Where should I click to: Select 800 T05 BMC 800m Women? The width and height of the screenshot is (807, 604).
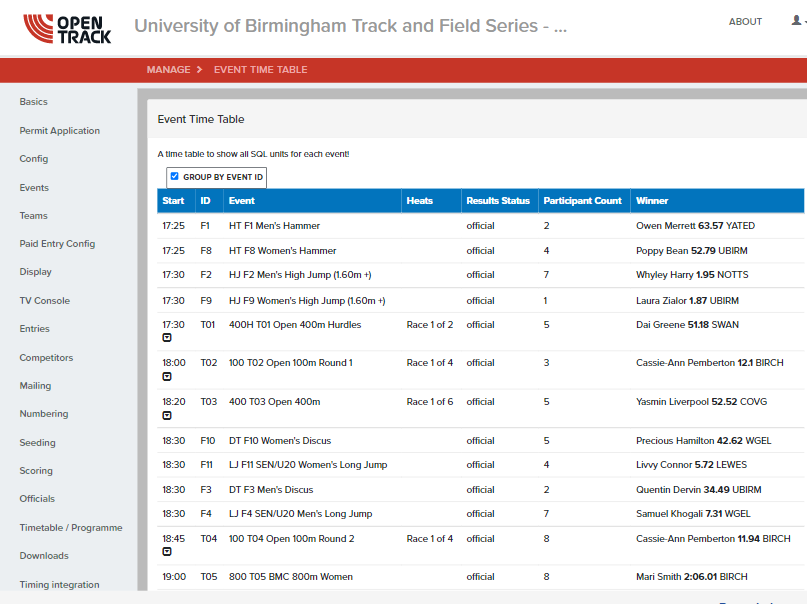[291, 577]
